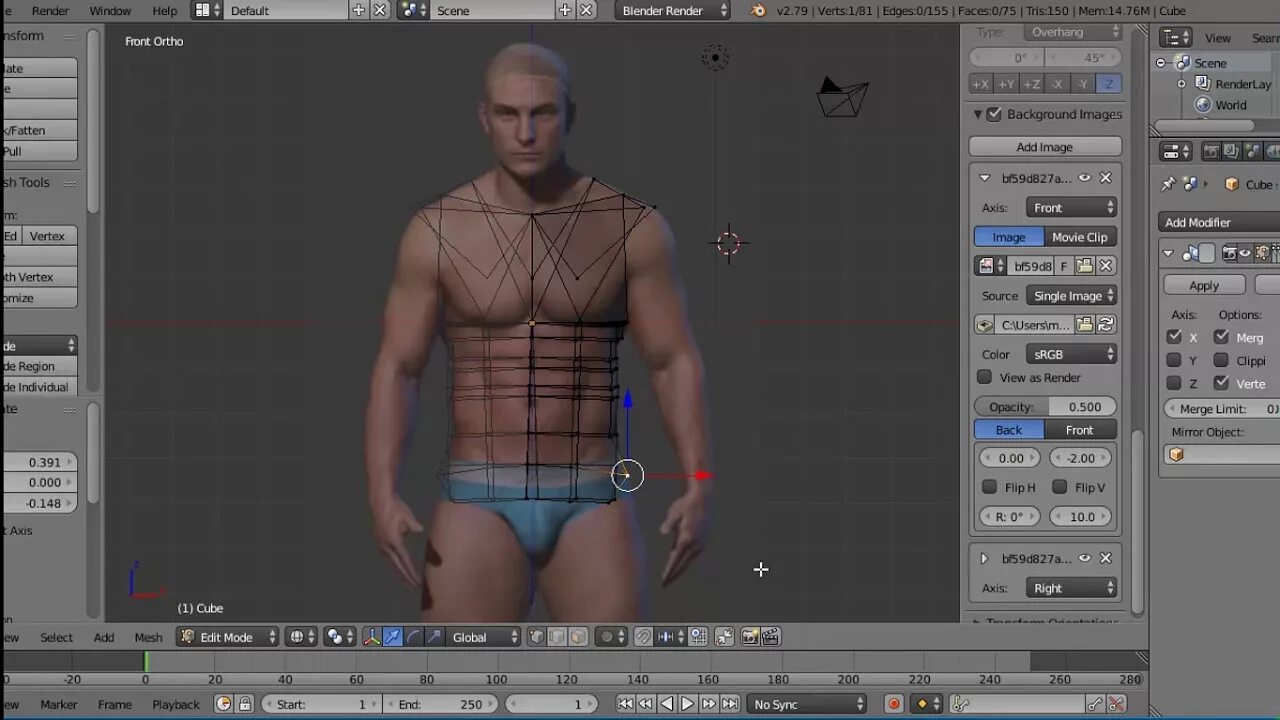Jump to the next keyframe
The image size is (1280, 720).
(x=709, y=704)
